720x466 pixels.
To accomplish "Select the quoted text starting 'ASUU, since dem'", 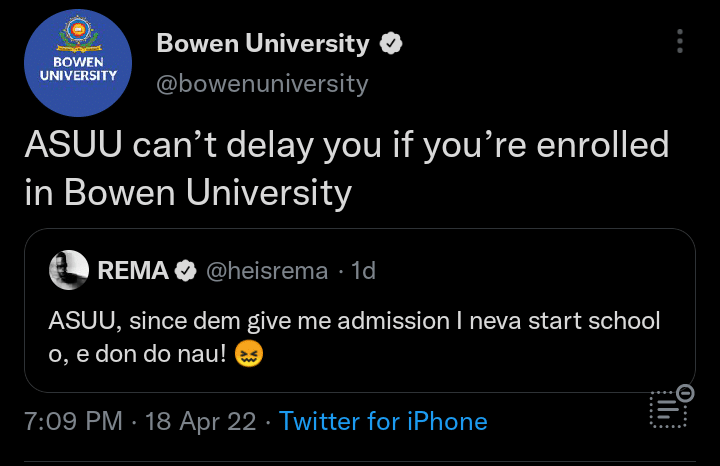I will point(354,322).
